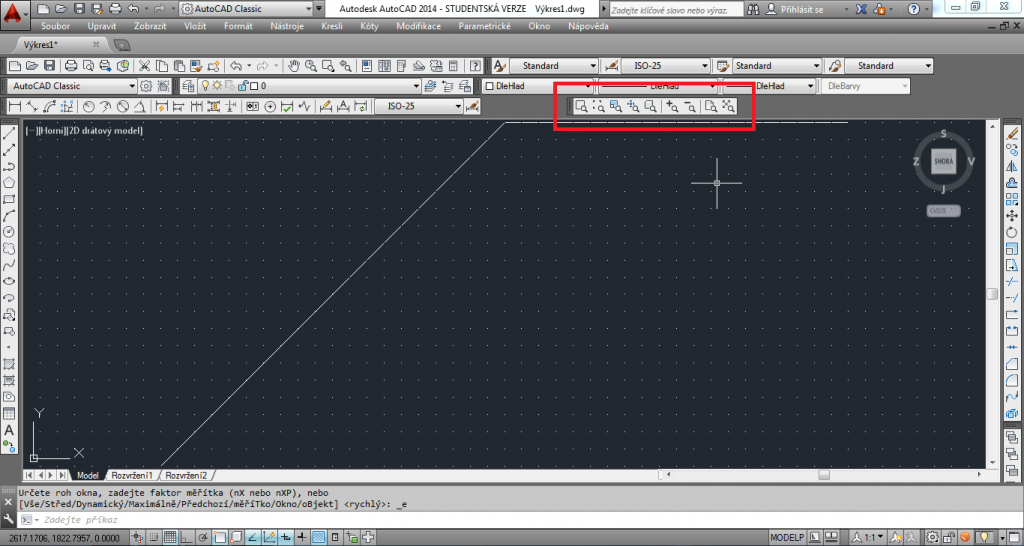Click the color swatch beside DleHlad

click(489, 86)
